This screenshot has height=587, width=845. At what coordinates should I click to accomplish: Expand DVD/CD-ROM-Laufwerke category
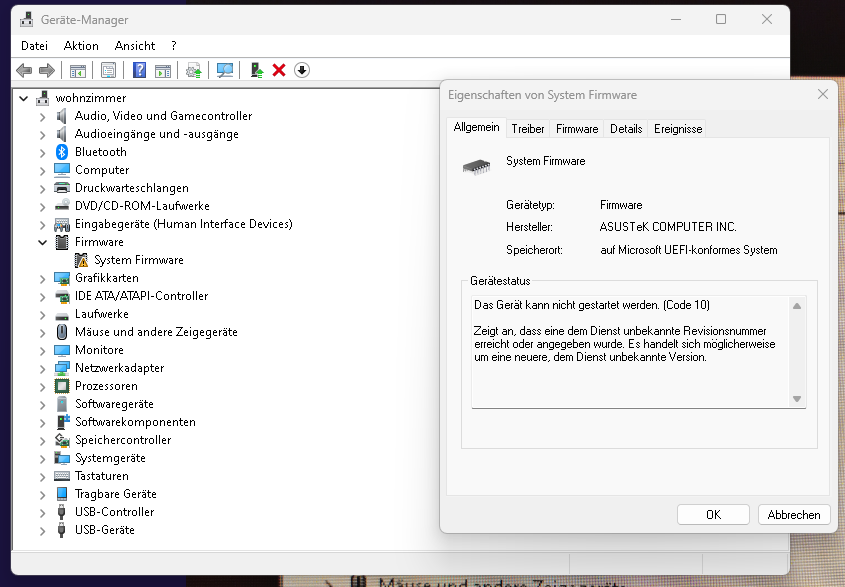43,206
